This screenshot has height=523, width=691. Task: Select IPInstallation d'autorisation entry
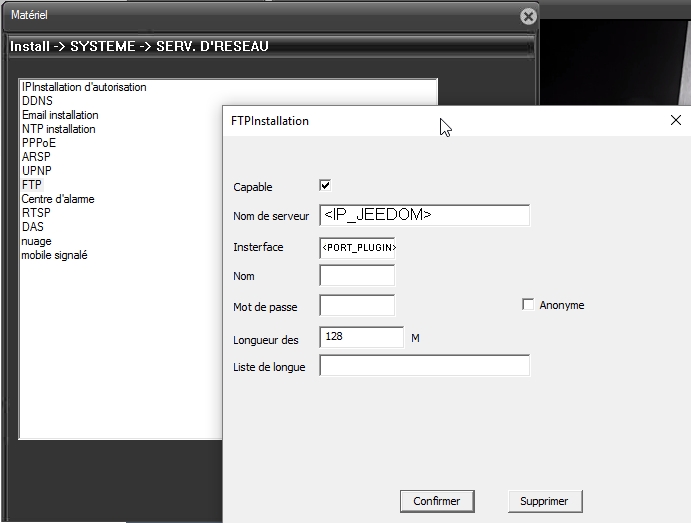pyautogui.click(x=84, y=87)
